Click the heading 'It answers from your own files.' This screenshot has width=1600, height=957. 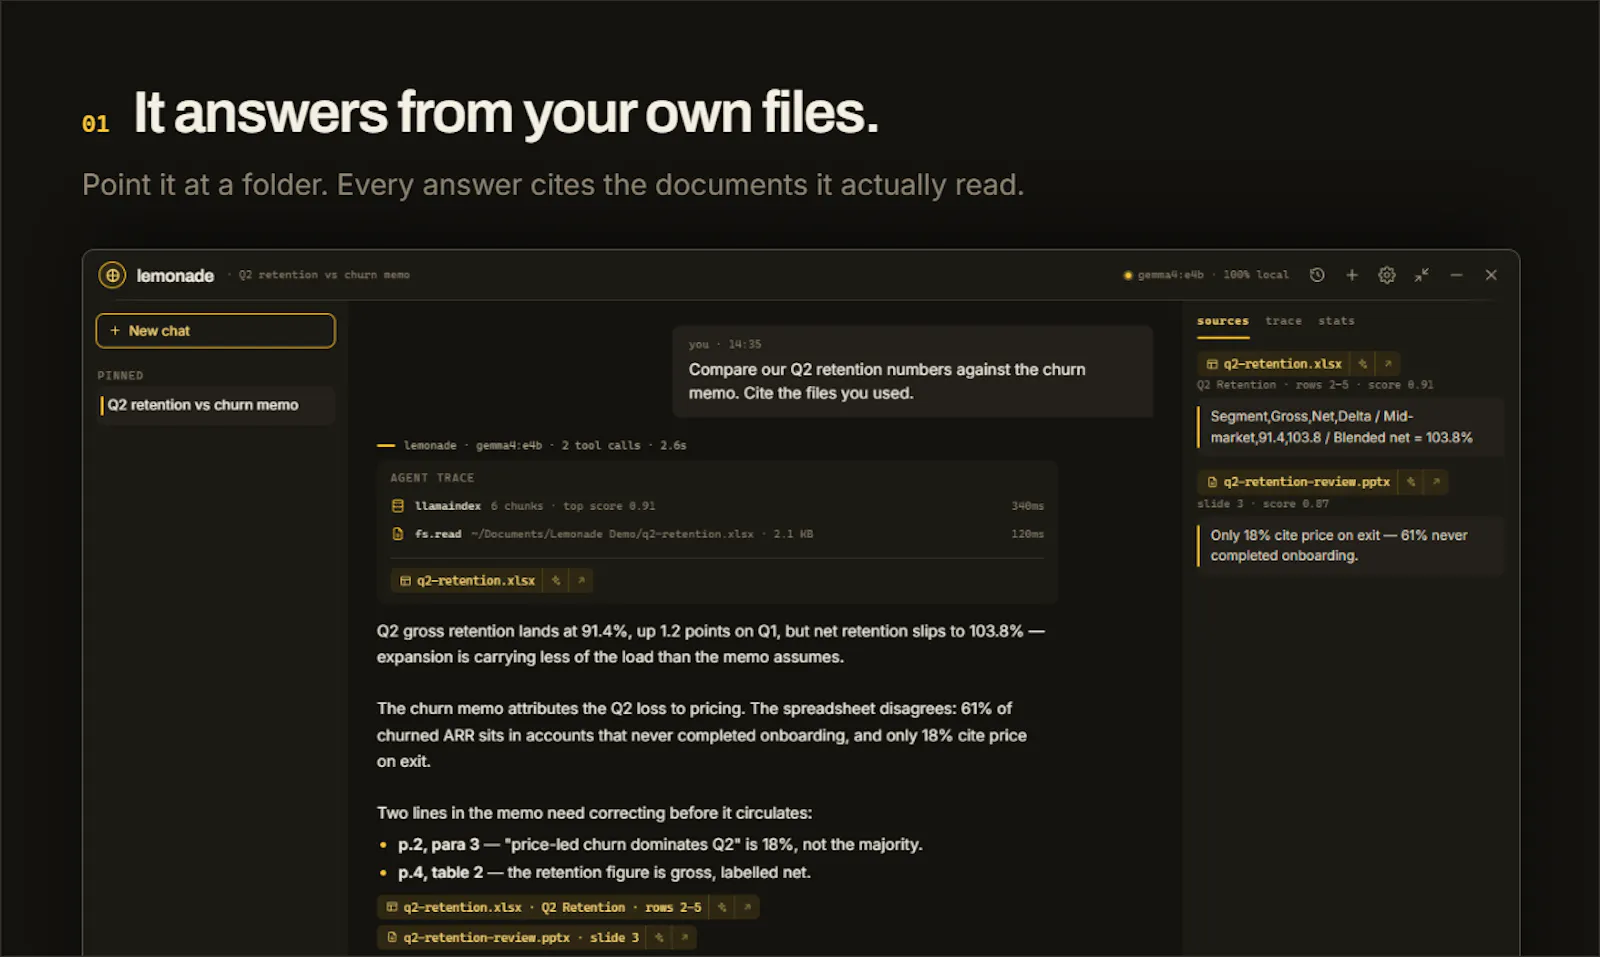pyautogui.click(x=506, y=112)
